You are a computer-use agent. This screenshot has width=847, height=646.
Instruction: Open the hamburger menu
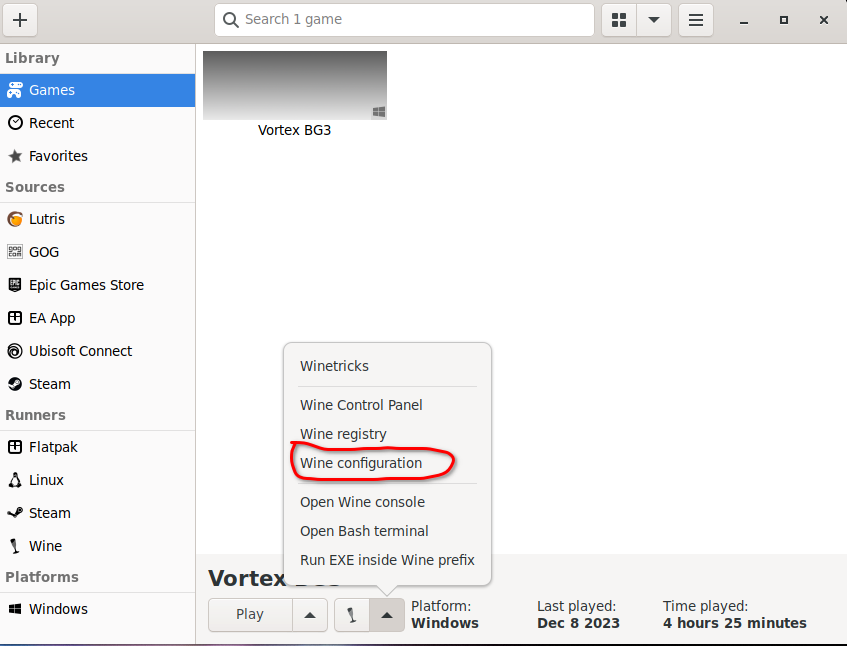696,20
